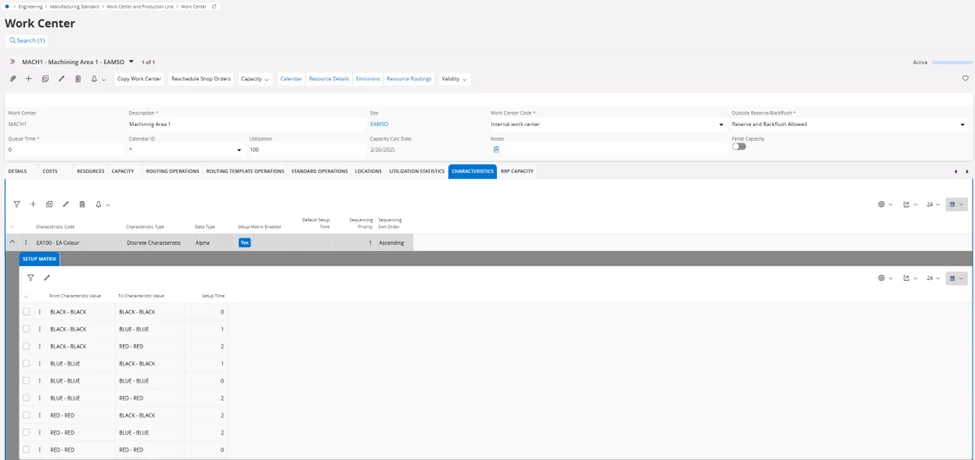Check the BLUE - BLUE to BLACK - BLACK row
The width and height of the screenshot is (975, 460).
[x=26, y=363]
